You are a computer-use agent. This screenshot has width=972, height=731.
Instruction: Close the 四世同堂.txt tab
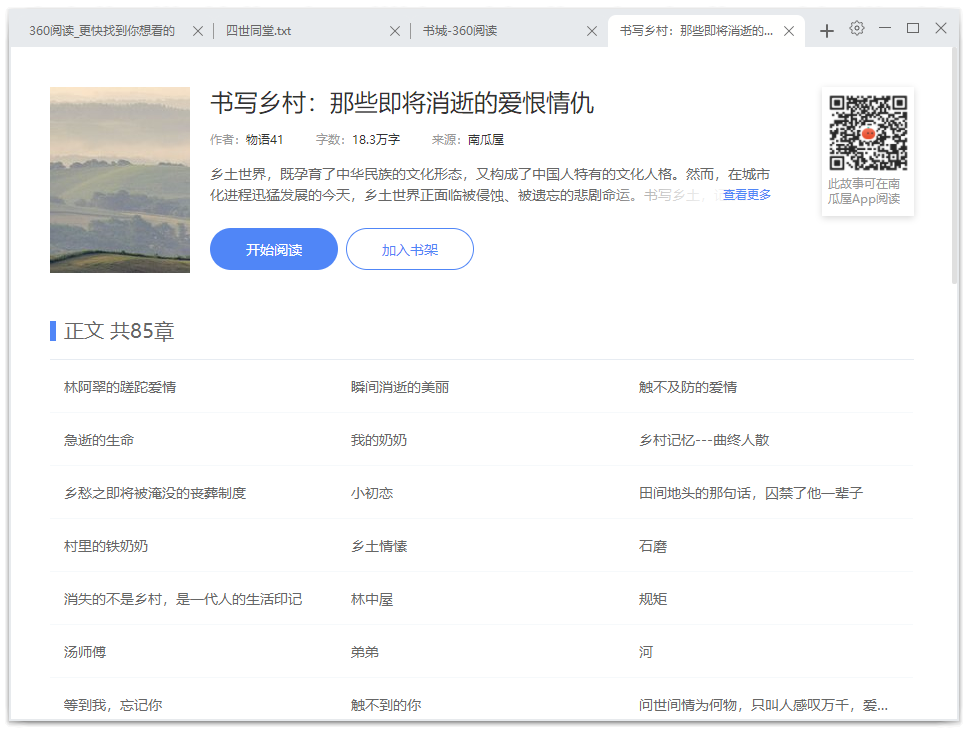pos(394,30)
